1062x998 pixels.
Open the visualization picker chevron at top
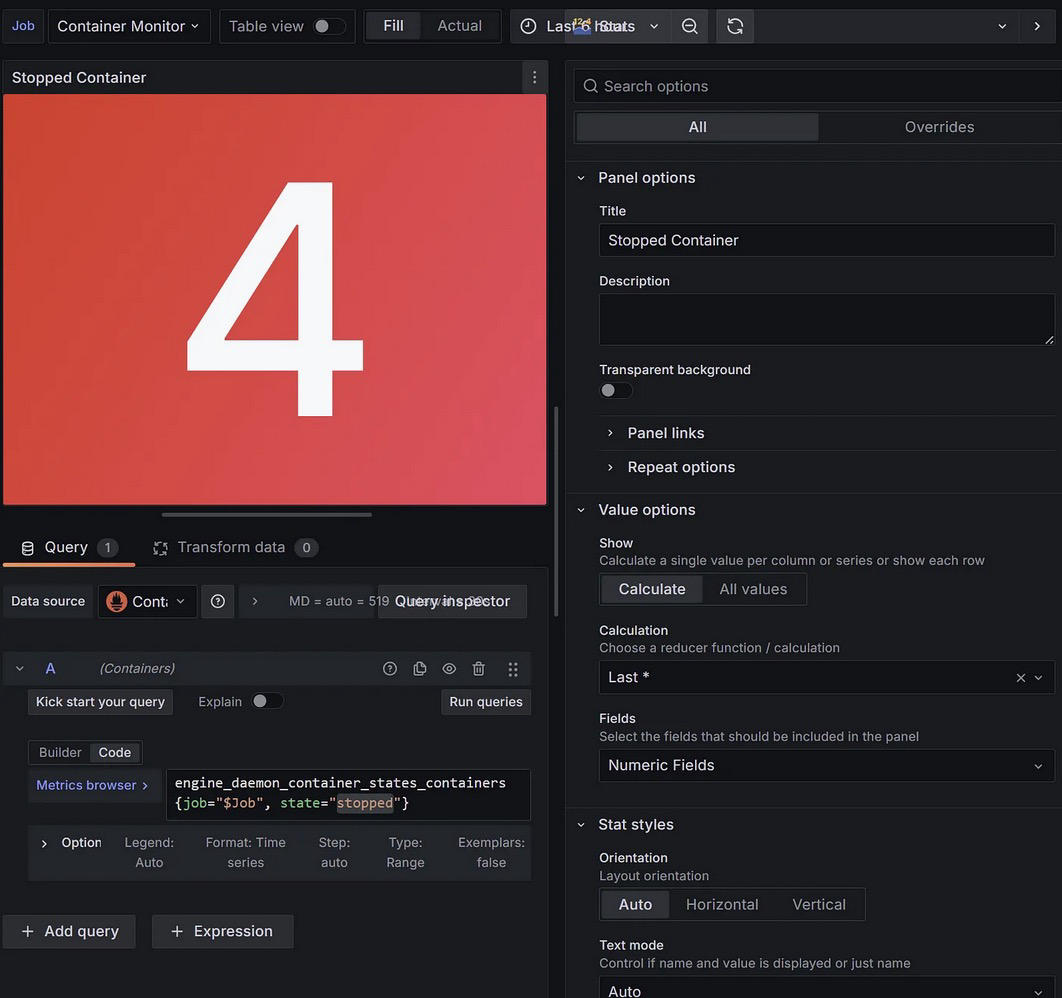pyautogui.click(x=1002, y=26)
